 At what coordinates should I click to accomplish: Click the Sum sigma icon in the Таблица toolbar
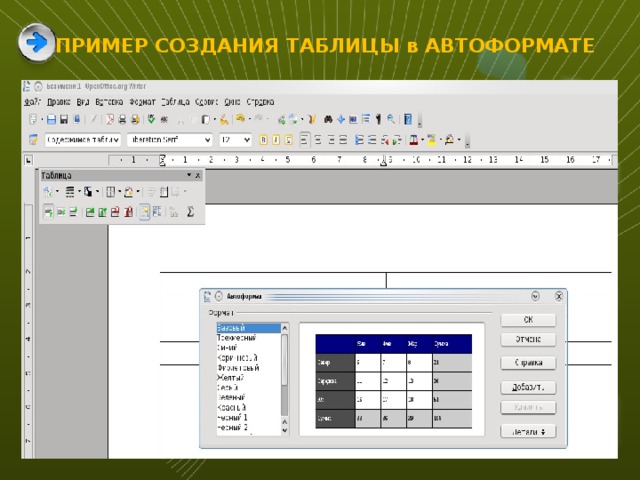[190, 212]
